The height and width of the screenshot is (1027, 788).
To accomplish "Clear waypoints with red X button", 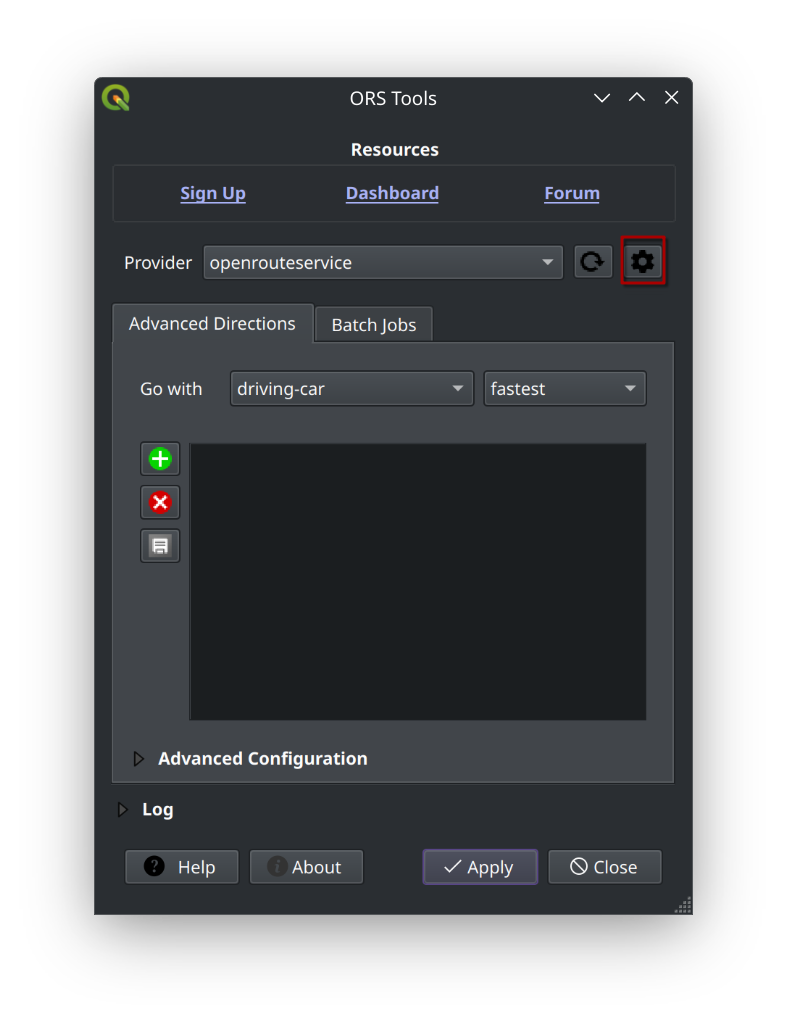I will (x=160, y=502).
